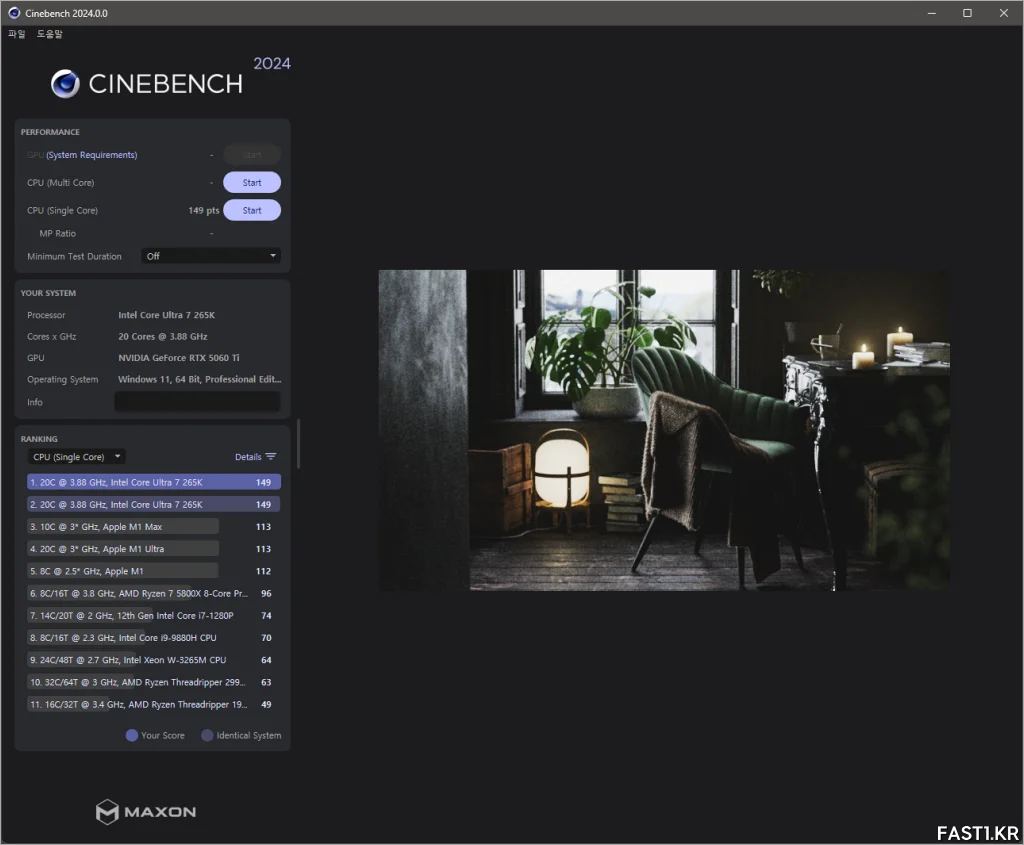Click the "YOUR SYSTEM" section header
1024x845 pixels.
pos(48,293)
